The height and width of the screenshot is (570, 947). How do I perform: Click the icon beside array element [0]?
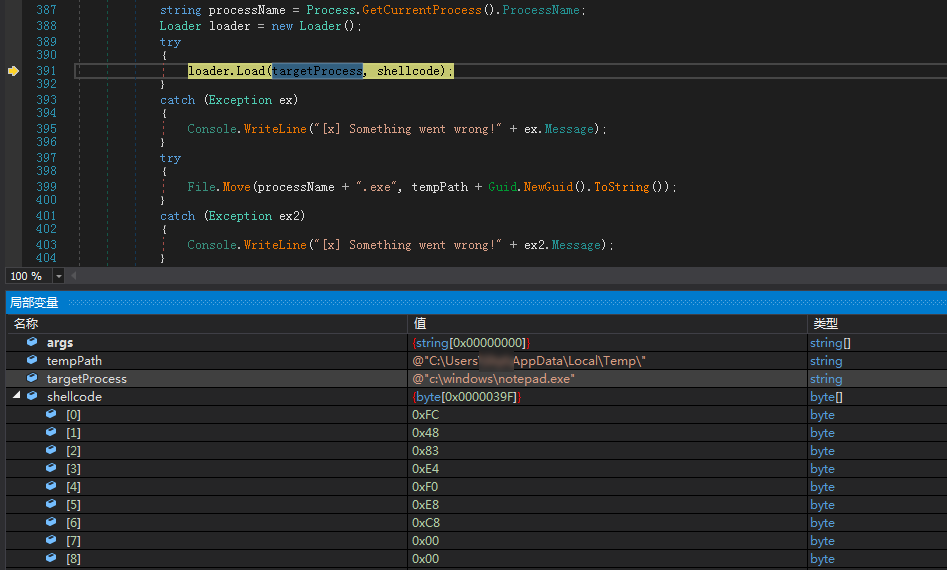pyautogui.click(x=51, y=415)
